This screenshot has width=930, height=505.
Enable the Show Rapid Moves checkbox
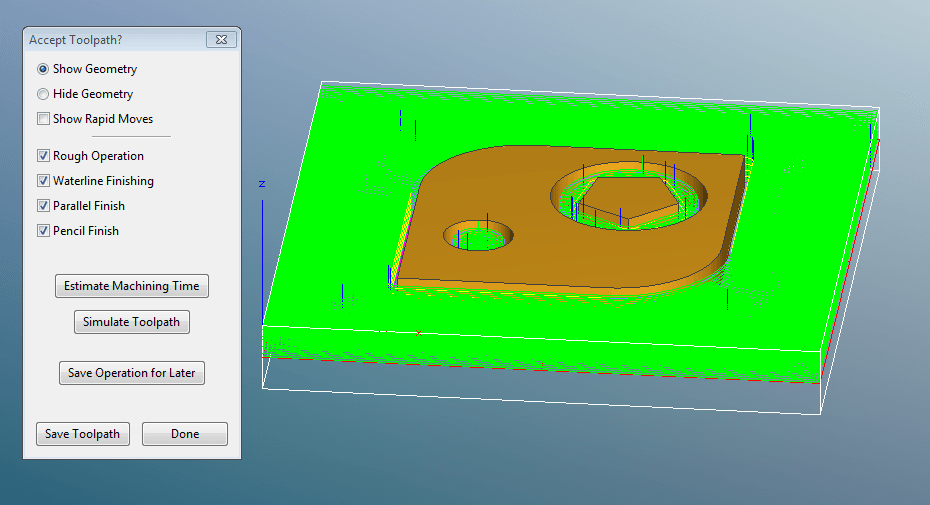tap(43, 119)
